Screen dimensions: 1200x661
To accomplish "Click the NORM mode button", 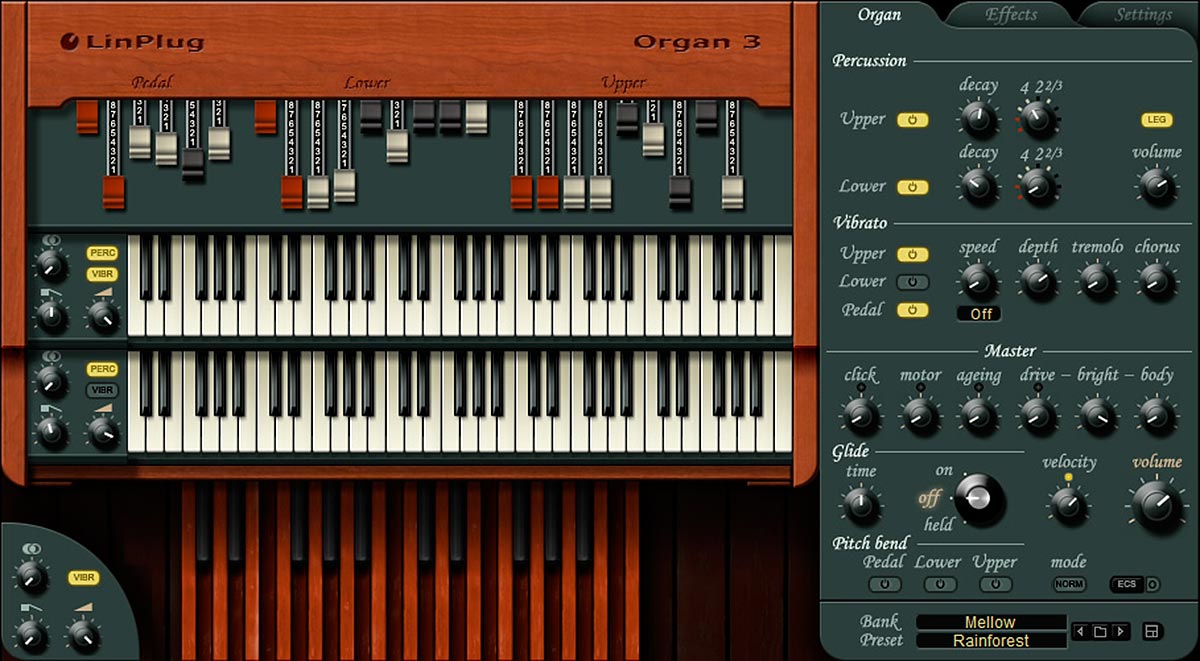I will coord(1069,584).
